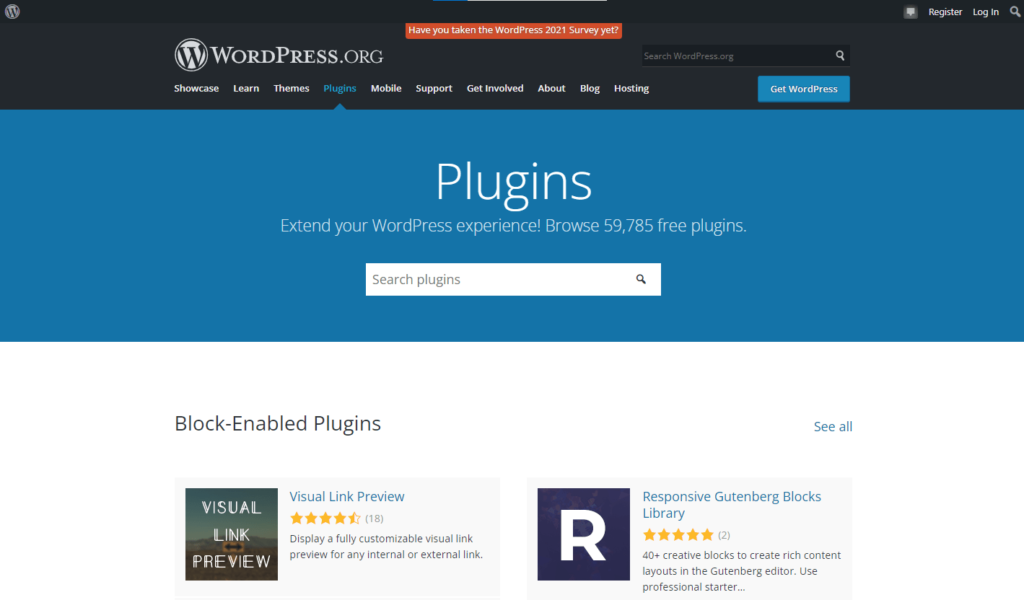Click the star rating for Responsive Gutenberg Blocks Library
This screenshot has height=600, width=1024.
tap(677, 534)
